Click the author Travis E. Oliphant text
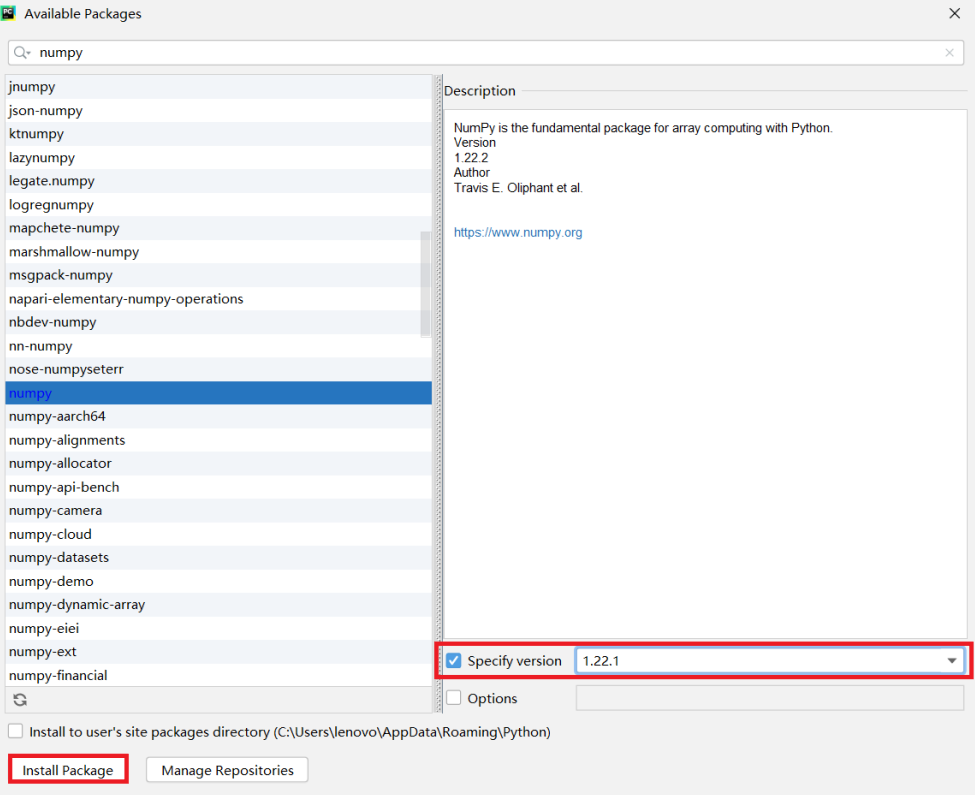This screenshot has height=795, width=975. [x=518, y=188]
